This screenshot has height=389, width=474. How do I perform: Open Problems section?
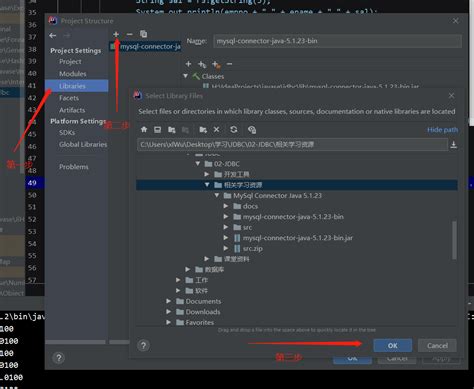coord(74,167)
